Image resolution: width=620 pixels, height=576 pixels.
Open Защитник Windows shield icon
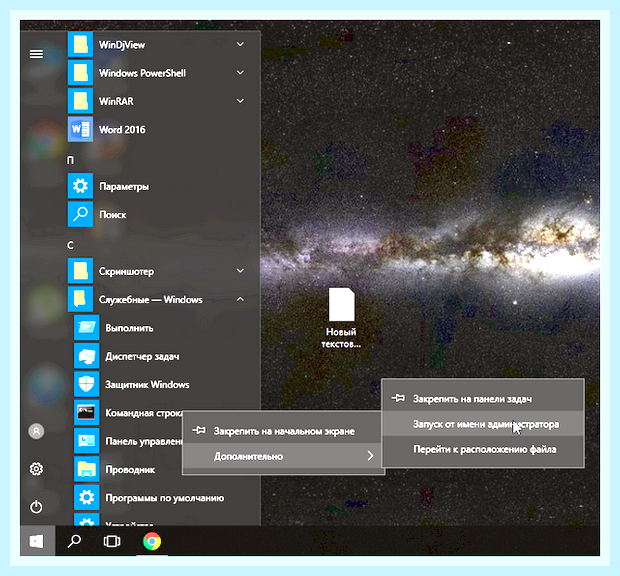pos(87,384)
